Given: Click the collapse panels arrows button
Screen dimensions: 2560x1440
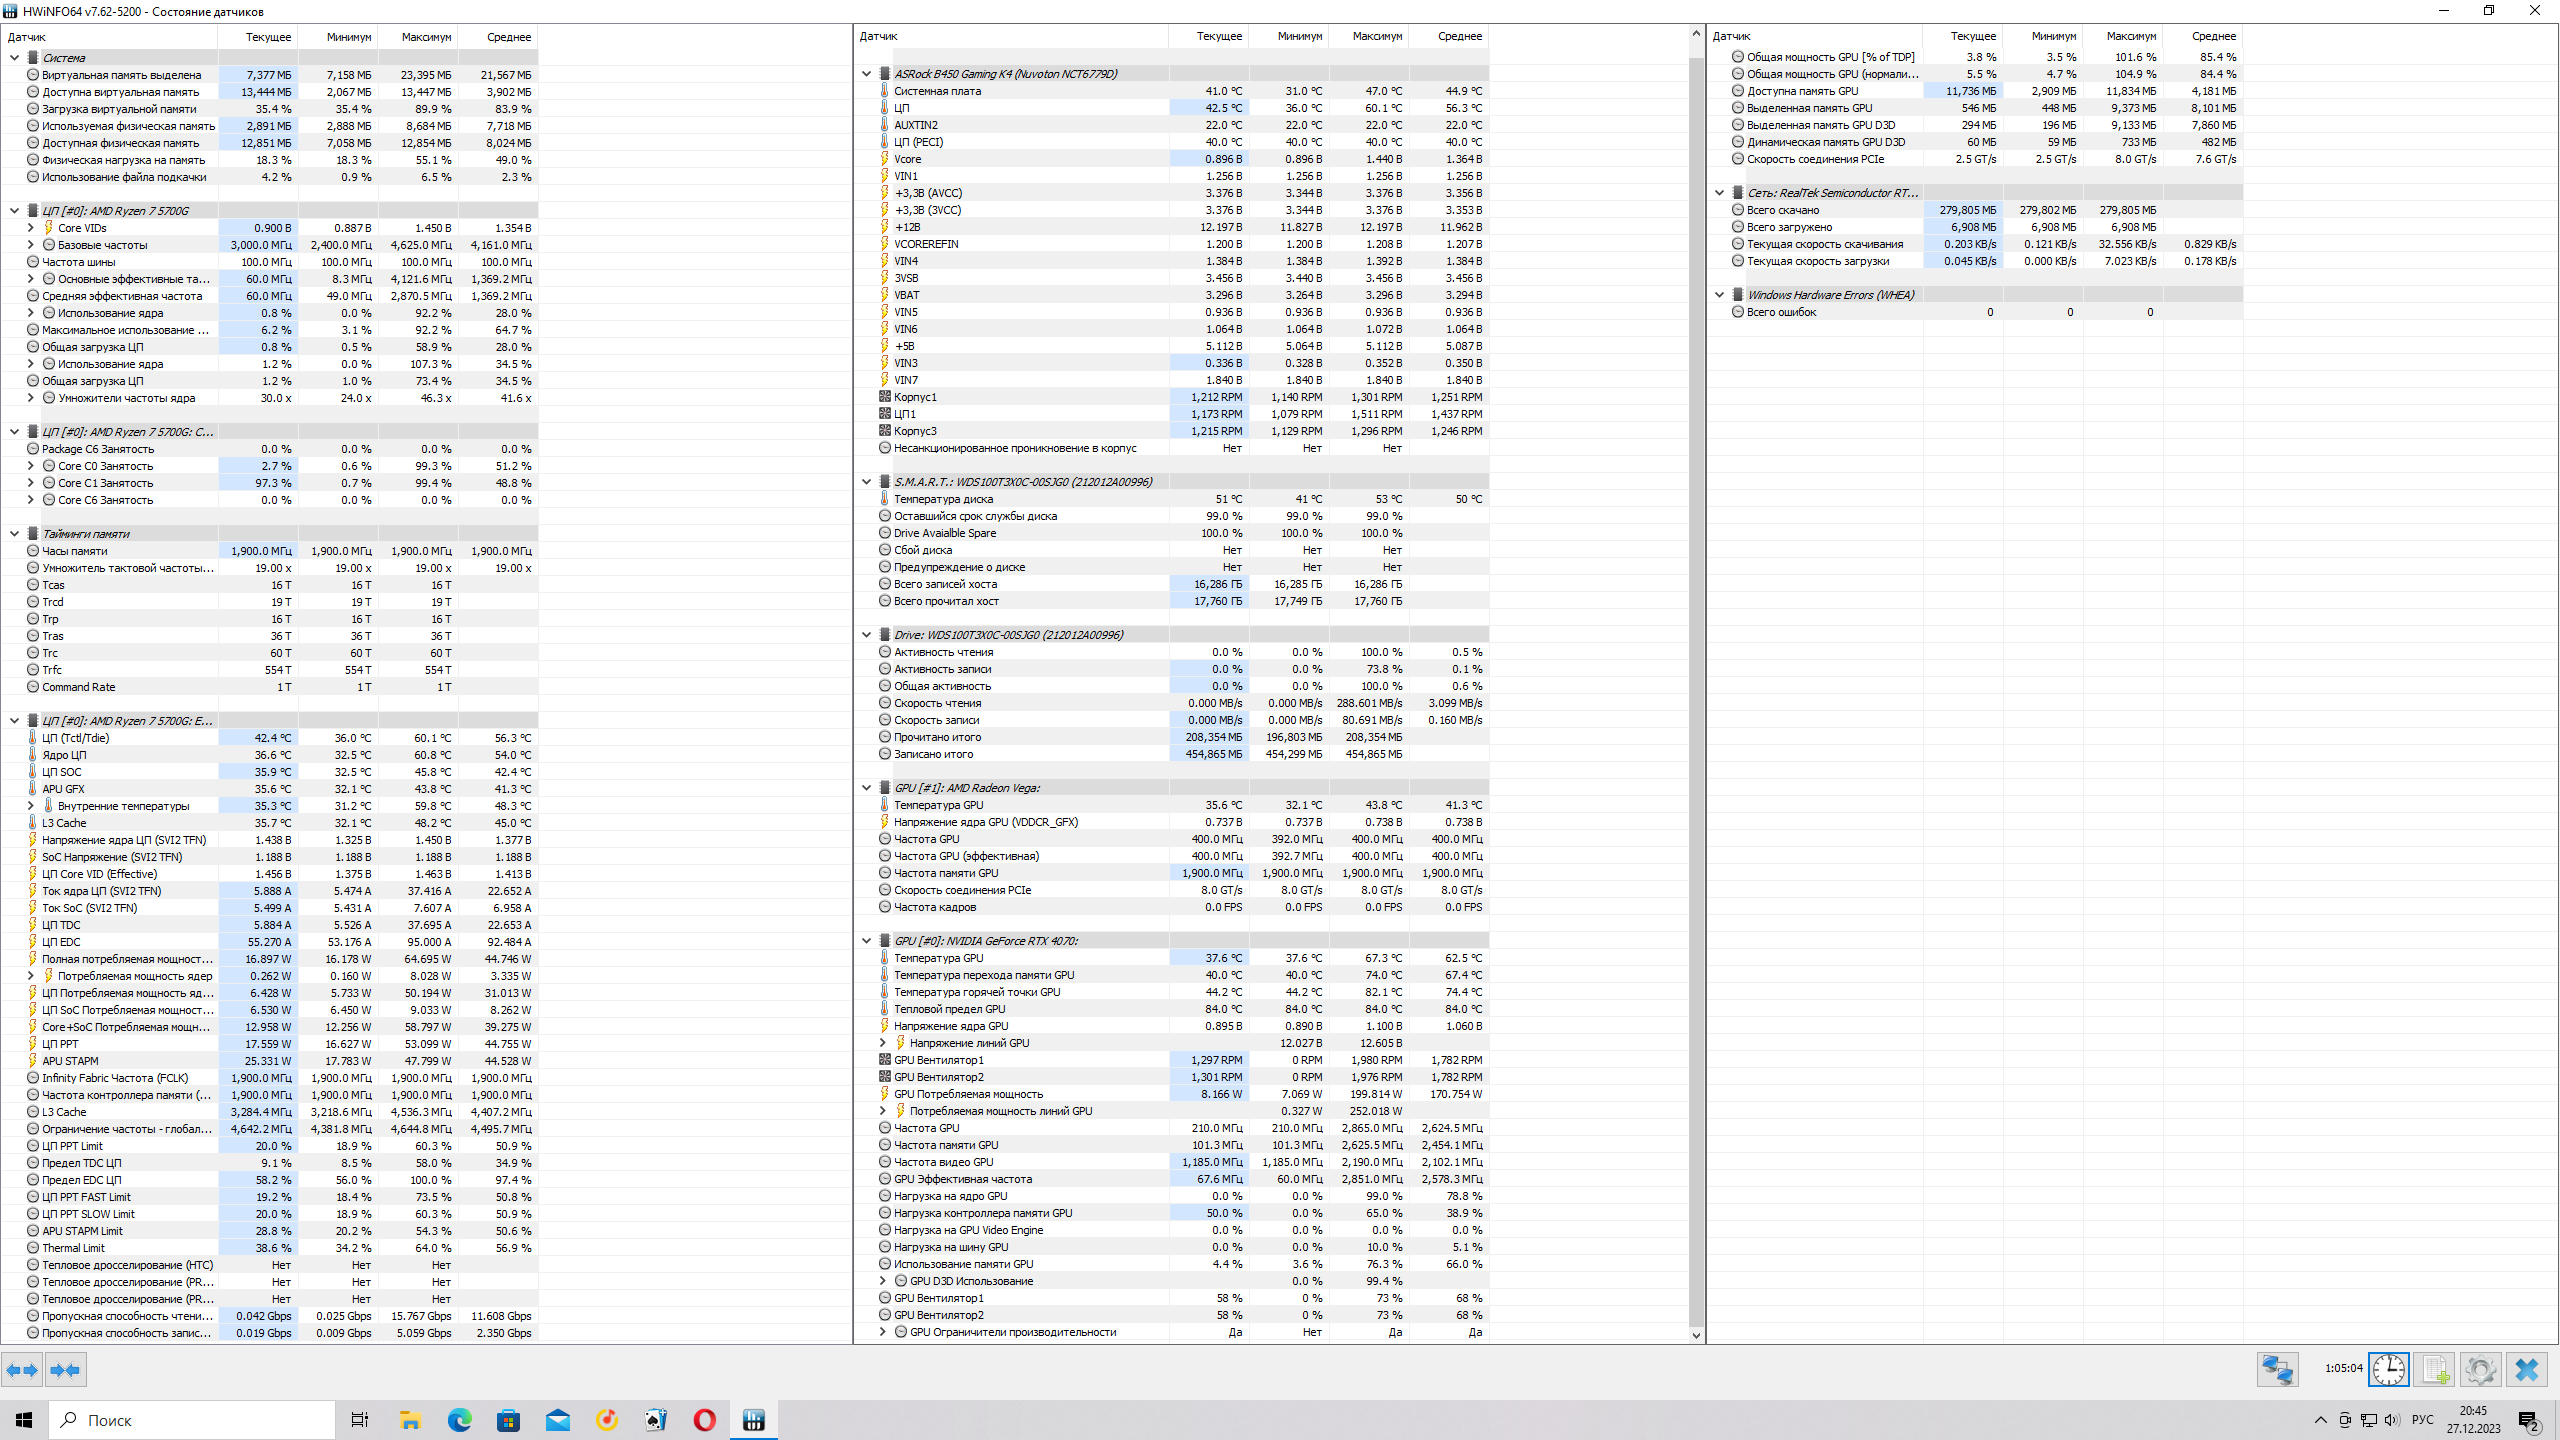Looking at the screenshot, I should (x=66, y=1370).
